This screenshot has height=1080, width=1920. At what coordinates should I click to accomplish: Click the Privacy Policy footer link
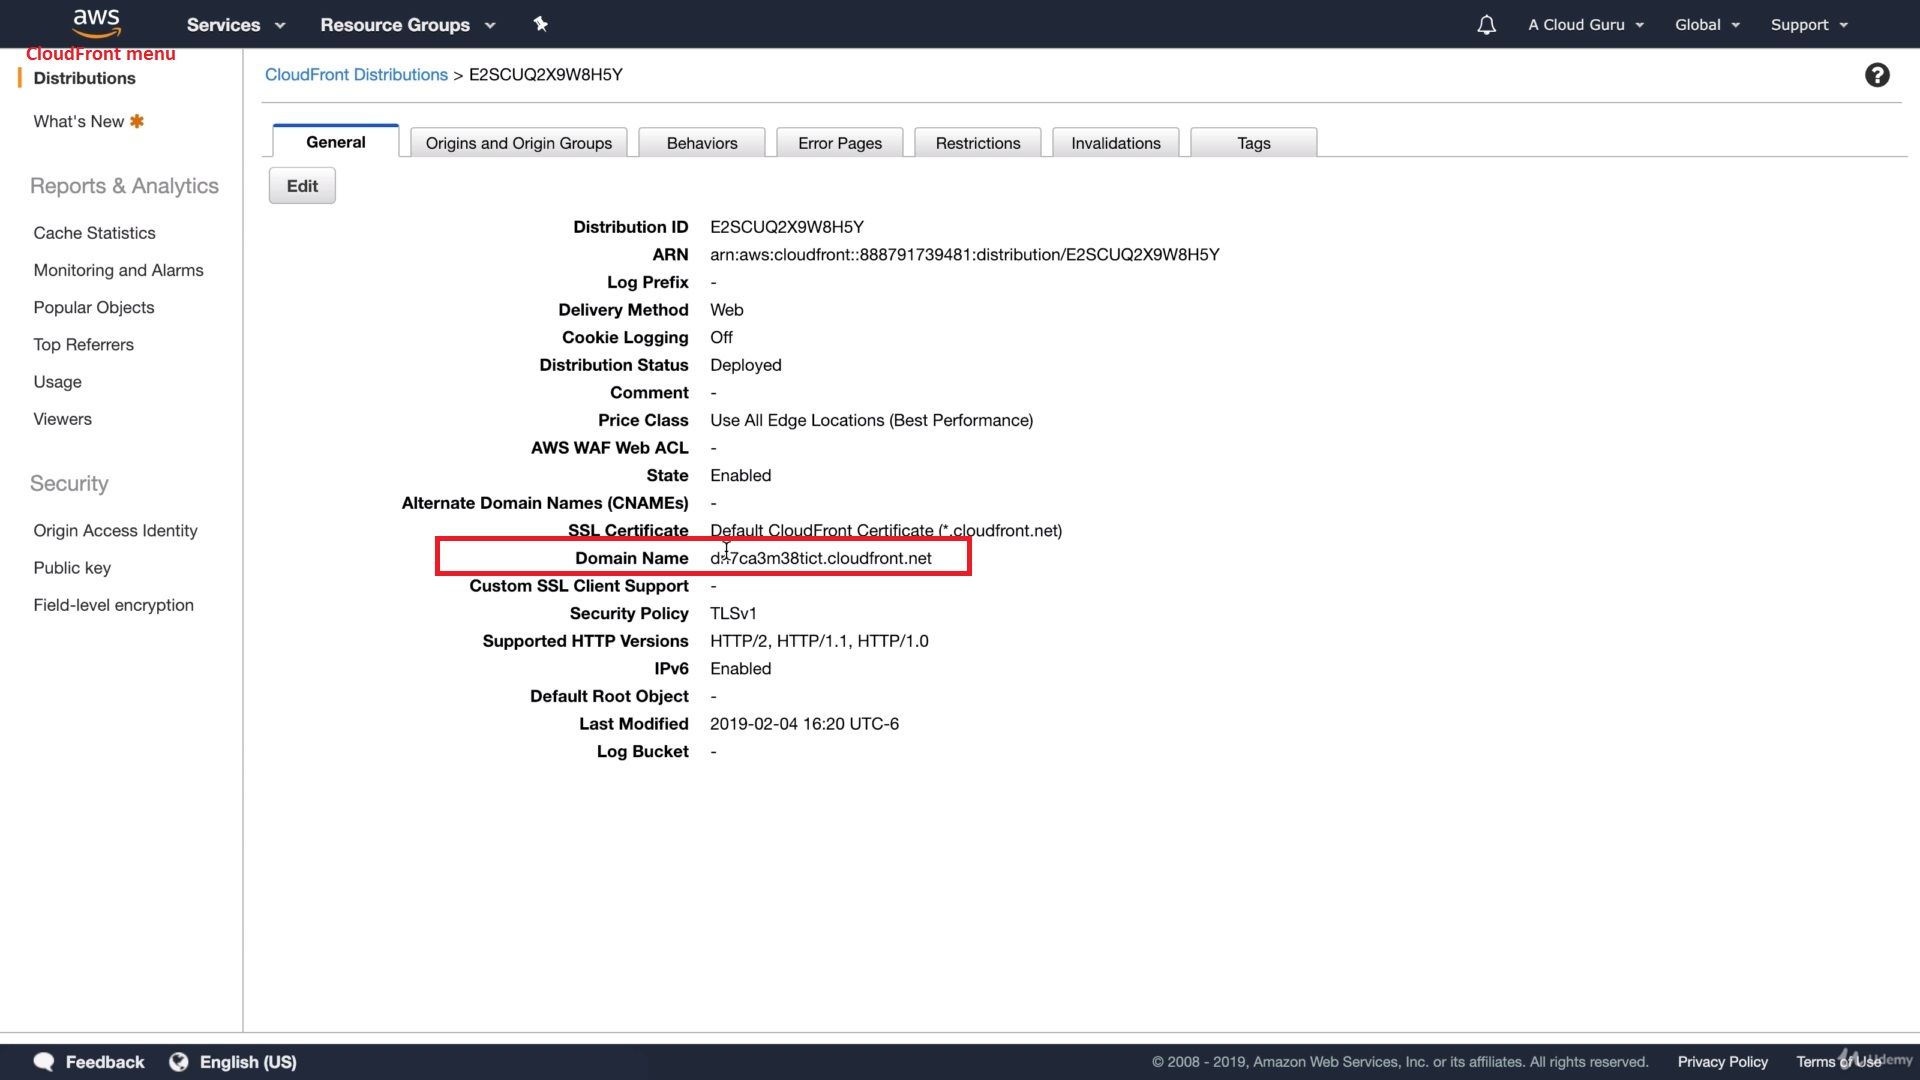click(1722, 1061)
